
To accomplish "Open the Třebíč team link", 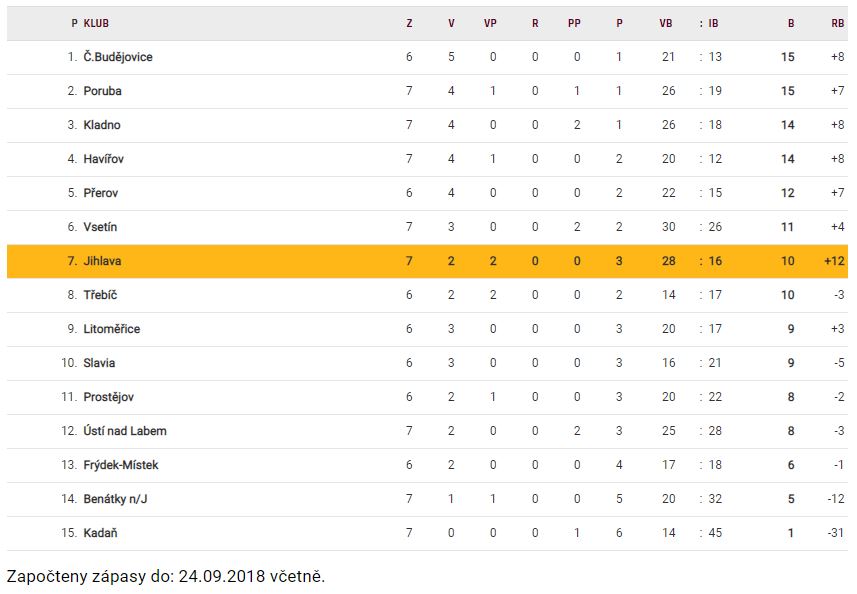I will click(x=101, y=295).
